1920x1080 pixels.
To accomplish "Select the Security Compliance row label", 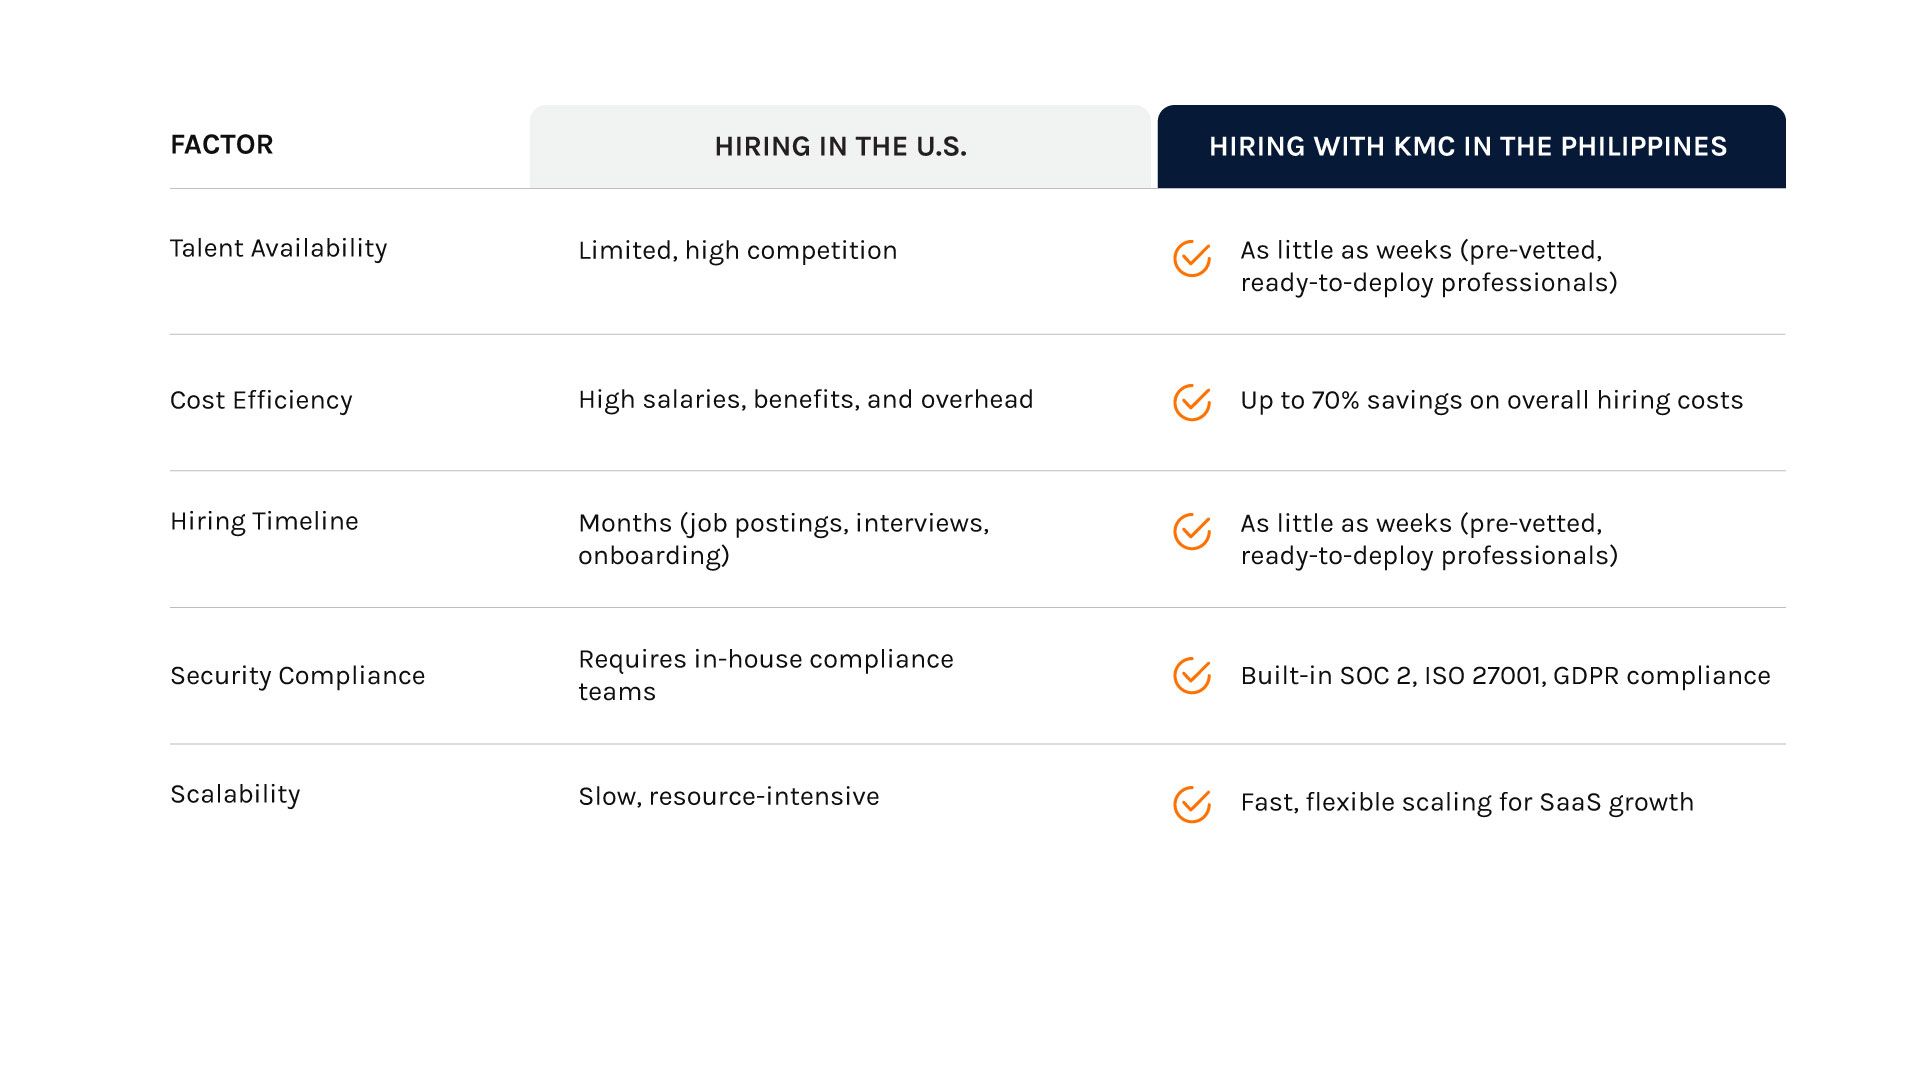I will 297,676.
